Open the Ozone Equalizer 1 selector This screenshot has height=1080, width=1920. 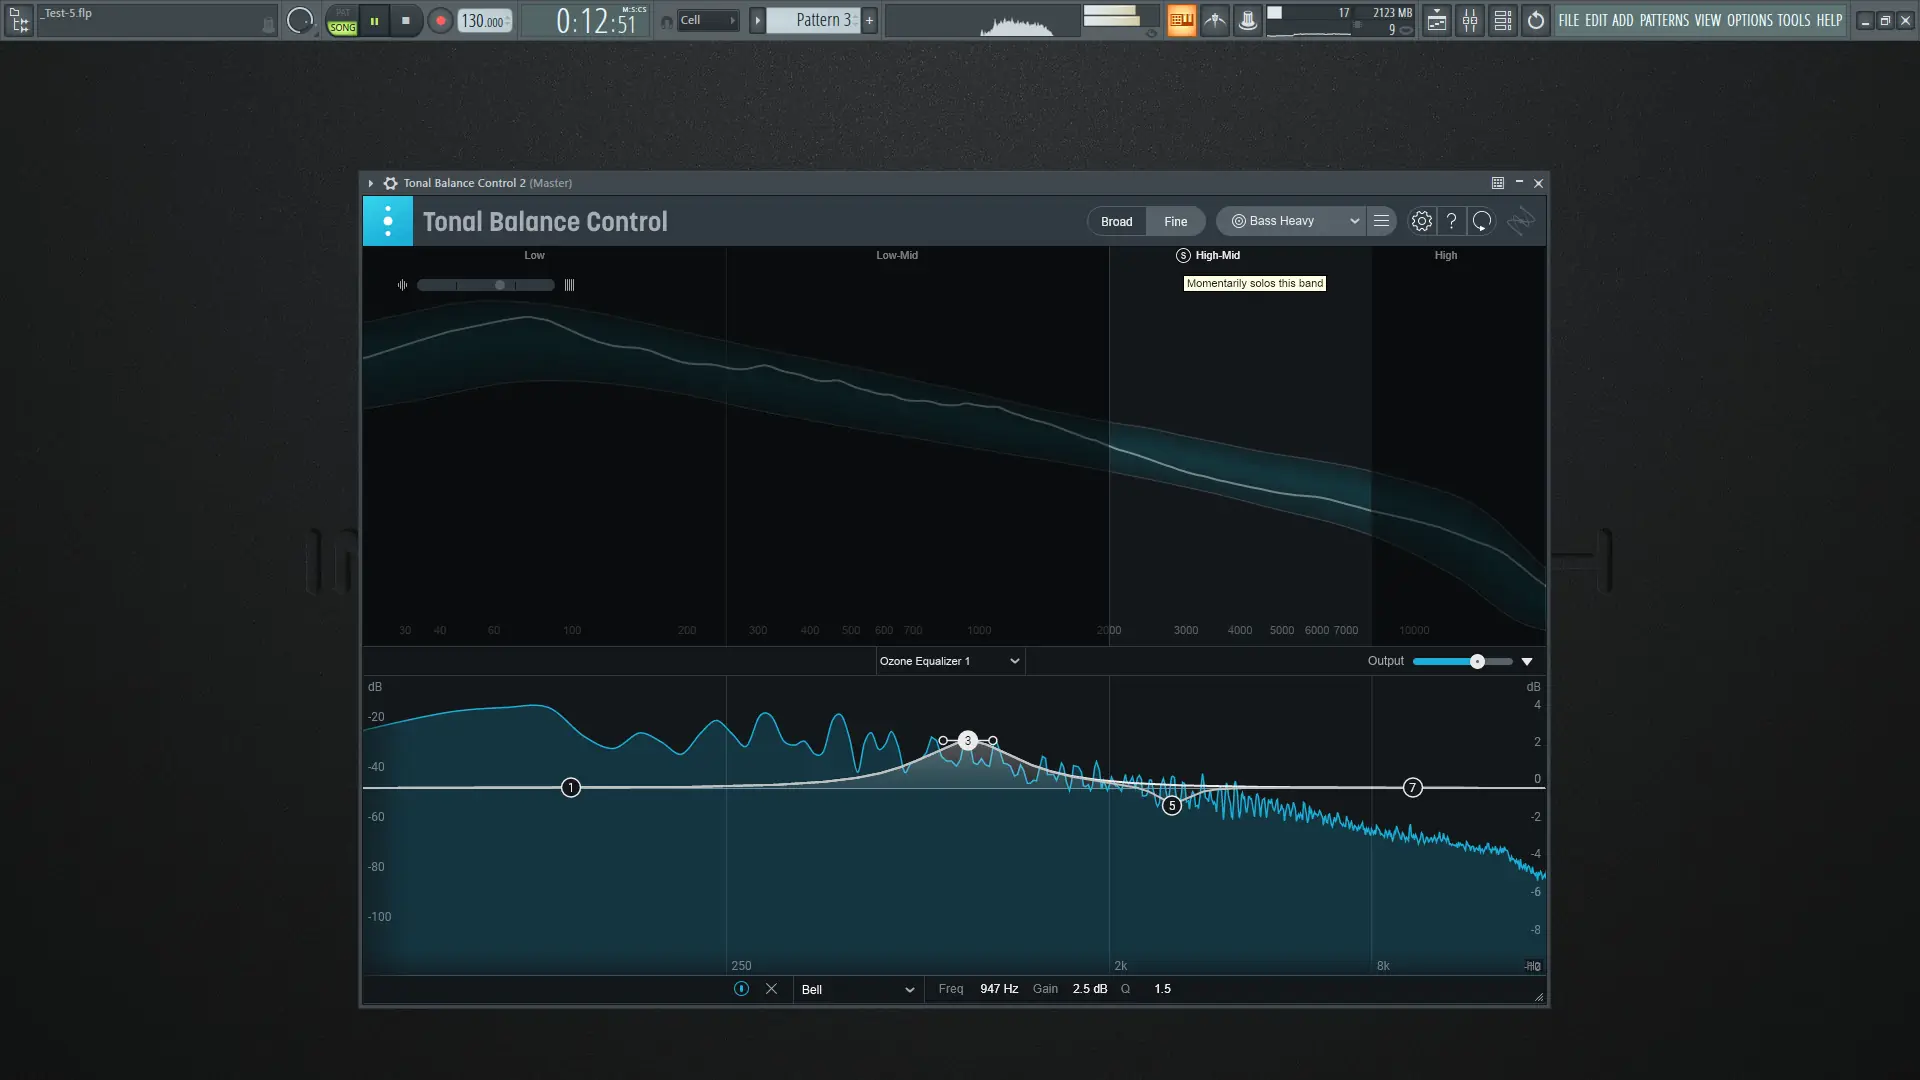point(949,661)
